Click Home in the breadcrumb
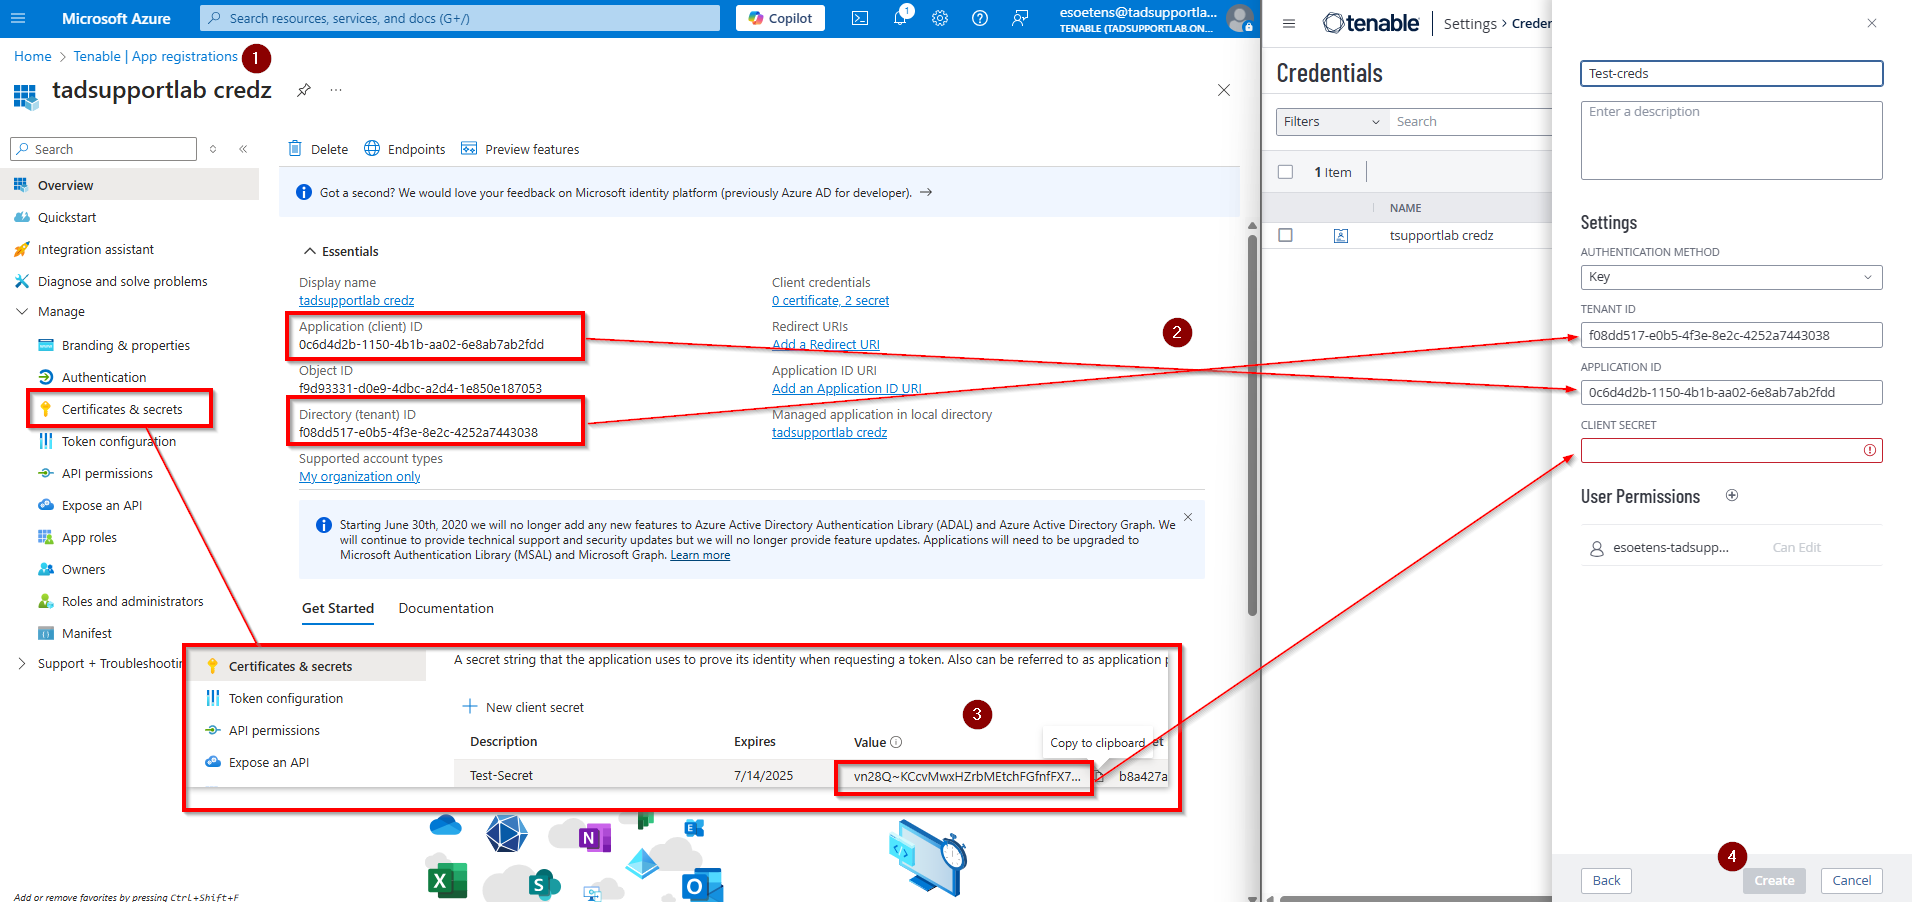The width and height of the screenshot is (1912, 902). pyautogui.click(x=33, y=56)
